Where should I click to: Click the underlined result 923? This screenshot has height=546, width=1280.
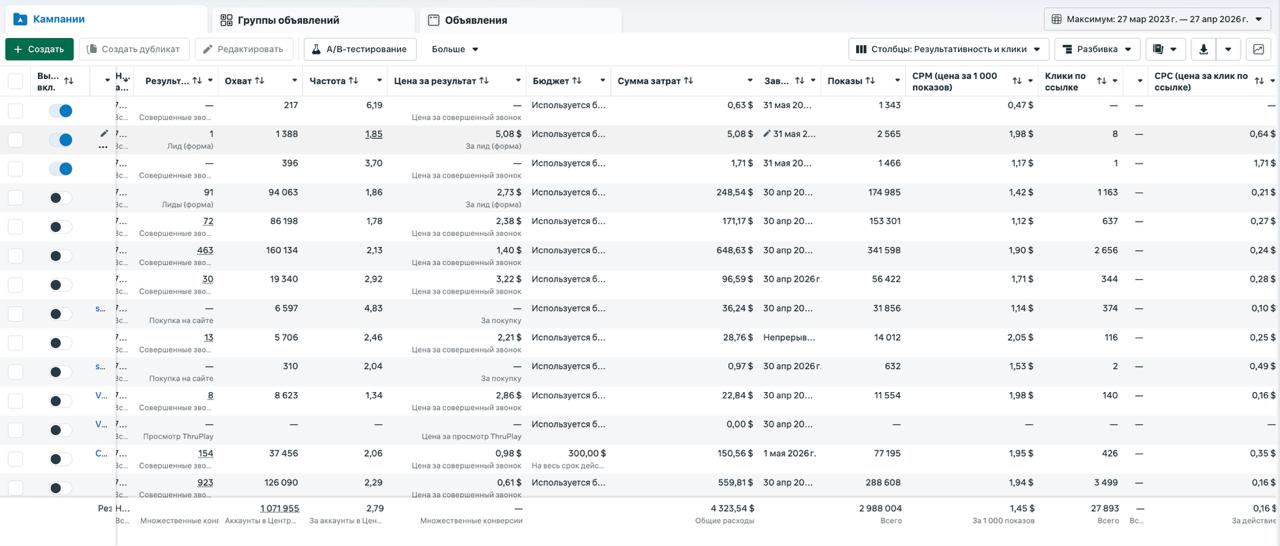click(x=205, y=482)
